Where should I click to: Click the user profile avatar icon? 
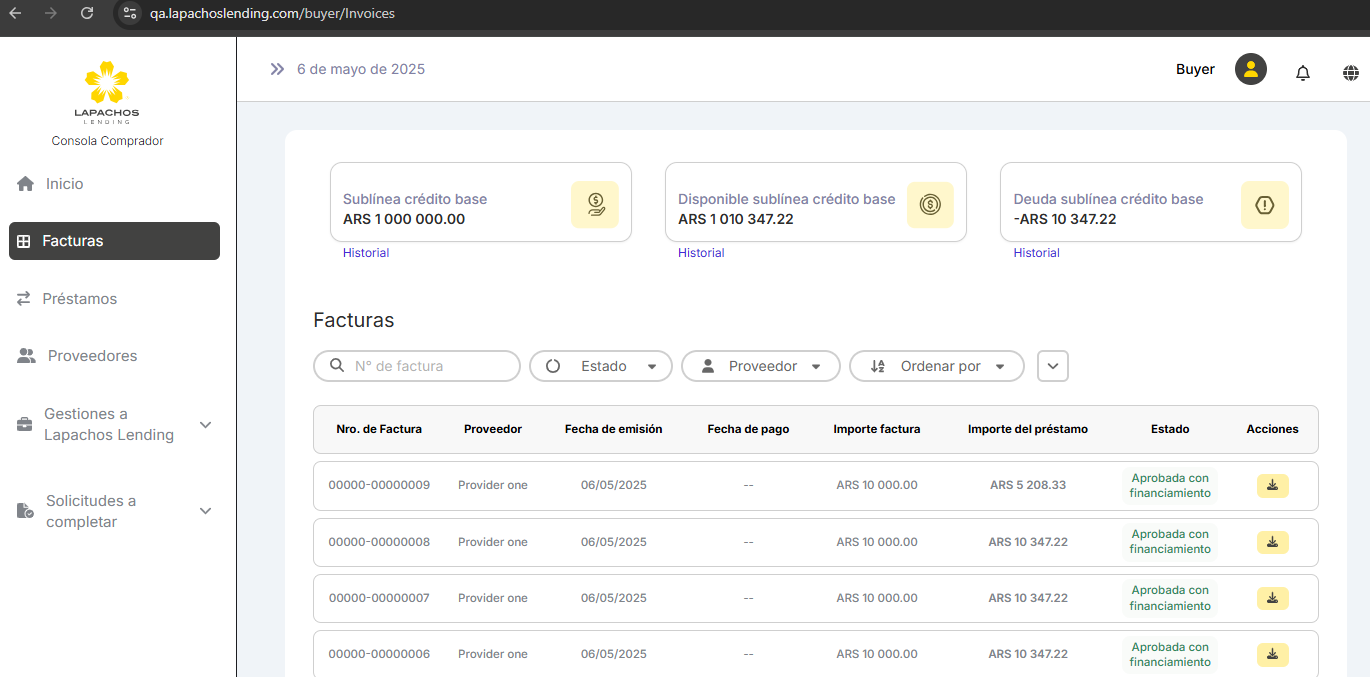coord(1250,69)
